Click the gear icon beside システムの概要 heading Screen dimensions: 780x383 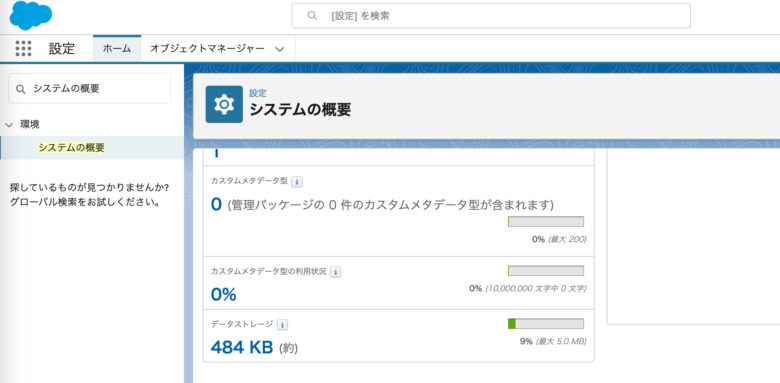pyautogui.click(x=224, y=104)
